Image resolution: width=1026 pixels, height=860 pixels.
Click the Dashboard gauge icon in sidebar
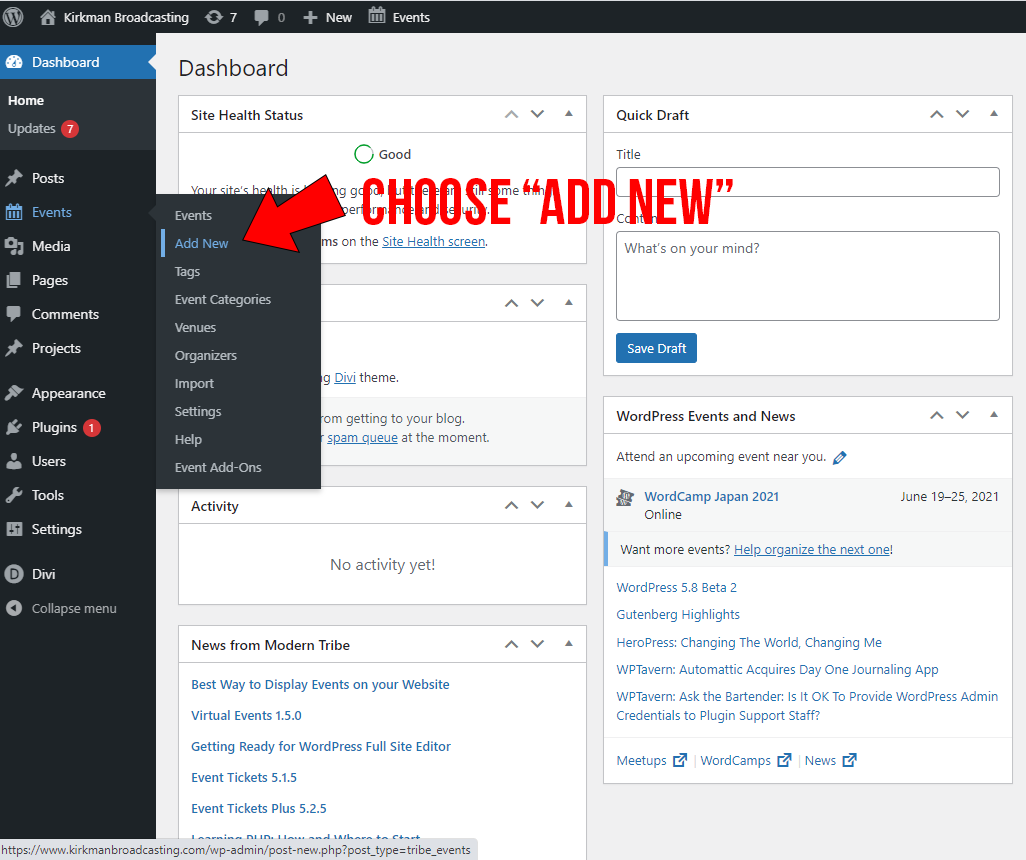(x=14, y=62)
